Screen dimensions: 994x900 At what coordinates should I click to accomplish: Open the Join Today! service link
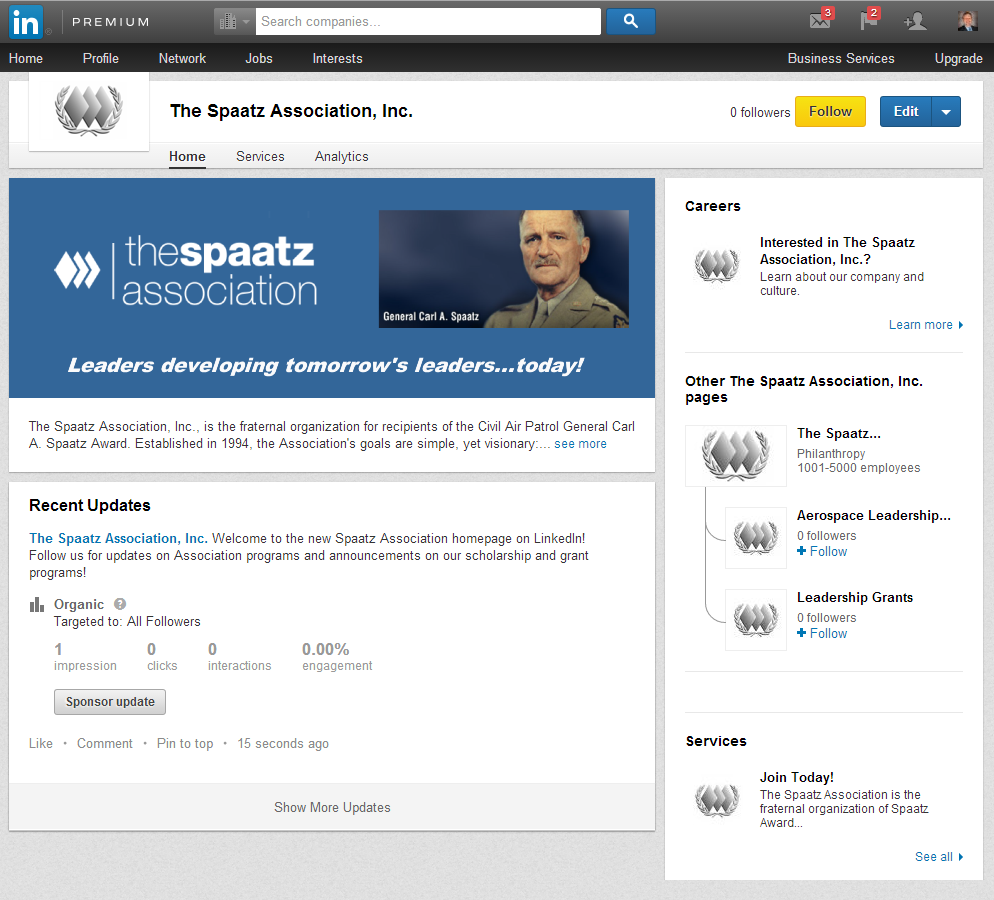(x=796, y=777)
